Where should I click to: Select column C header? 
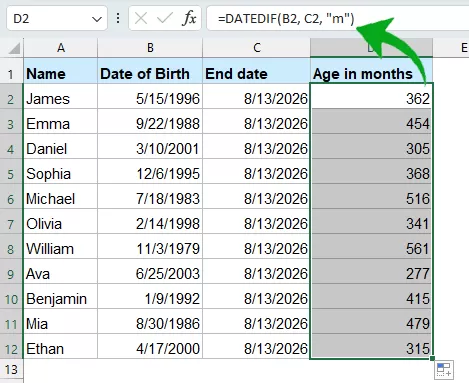pyautogui.click(x=256, y=48)
